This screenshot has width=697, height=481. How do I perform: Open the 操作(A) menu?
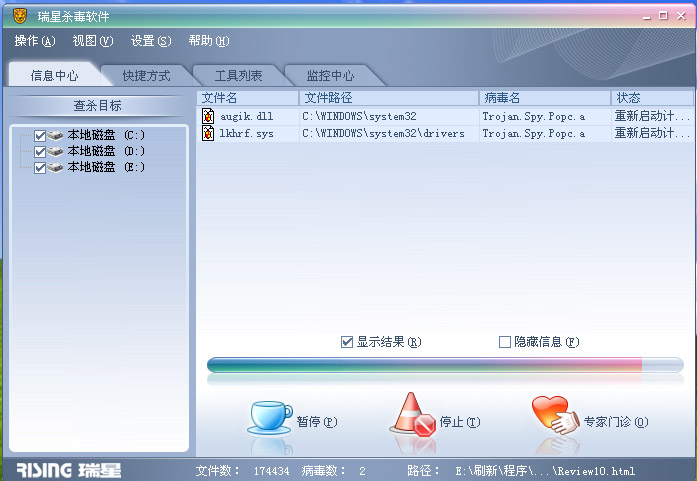pyautogui.click(x=35, y=41)
